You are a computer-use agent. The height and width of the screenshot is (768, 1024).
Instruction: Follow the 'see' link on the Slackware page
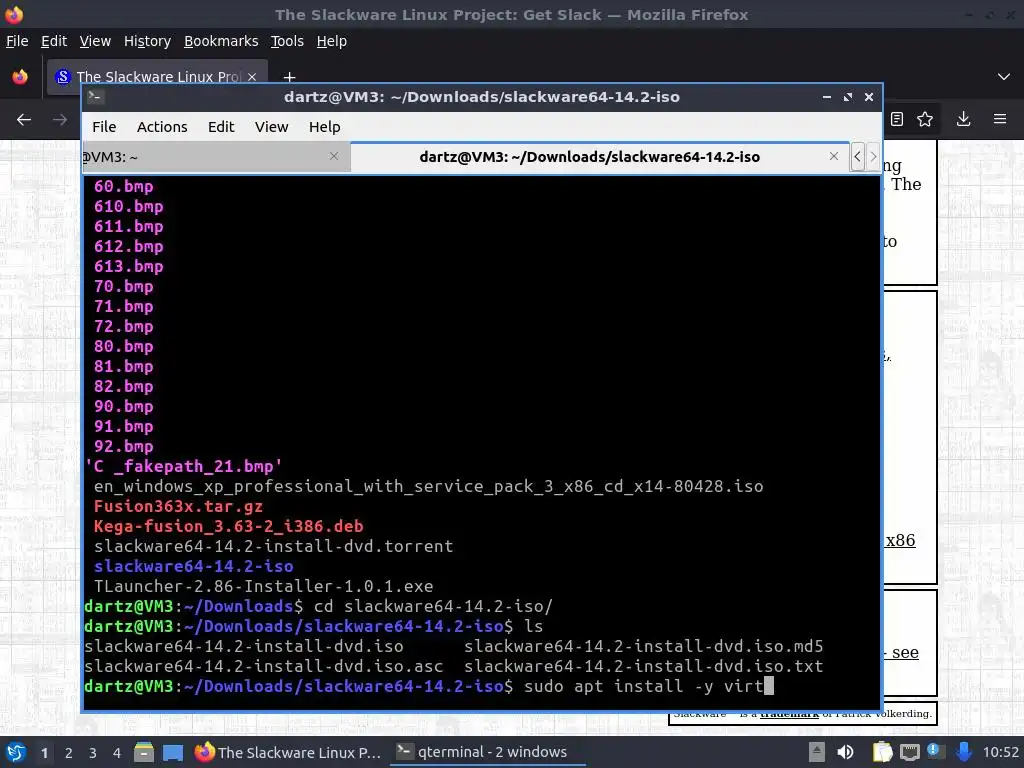coord(905,652)
